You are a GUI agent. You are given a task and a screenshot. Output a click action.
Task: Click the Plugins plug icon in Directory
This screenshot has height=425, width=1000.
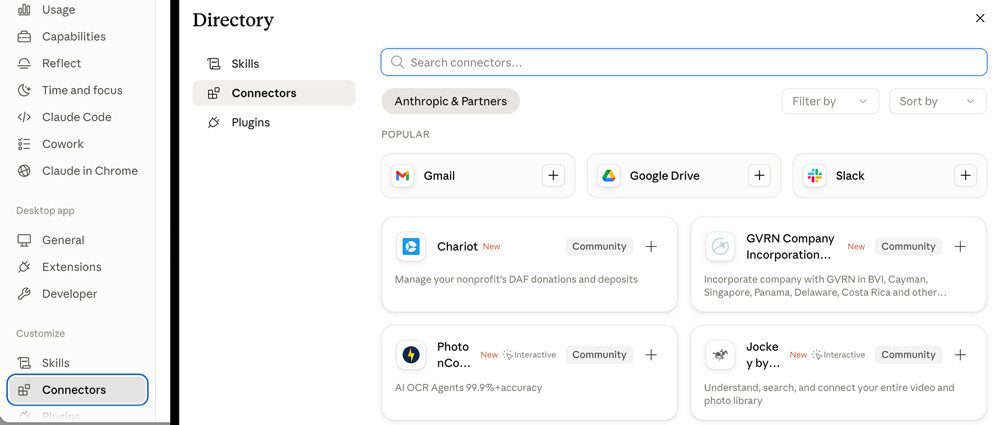214,123
